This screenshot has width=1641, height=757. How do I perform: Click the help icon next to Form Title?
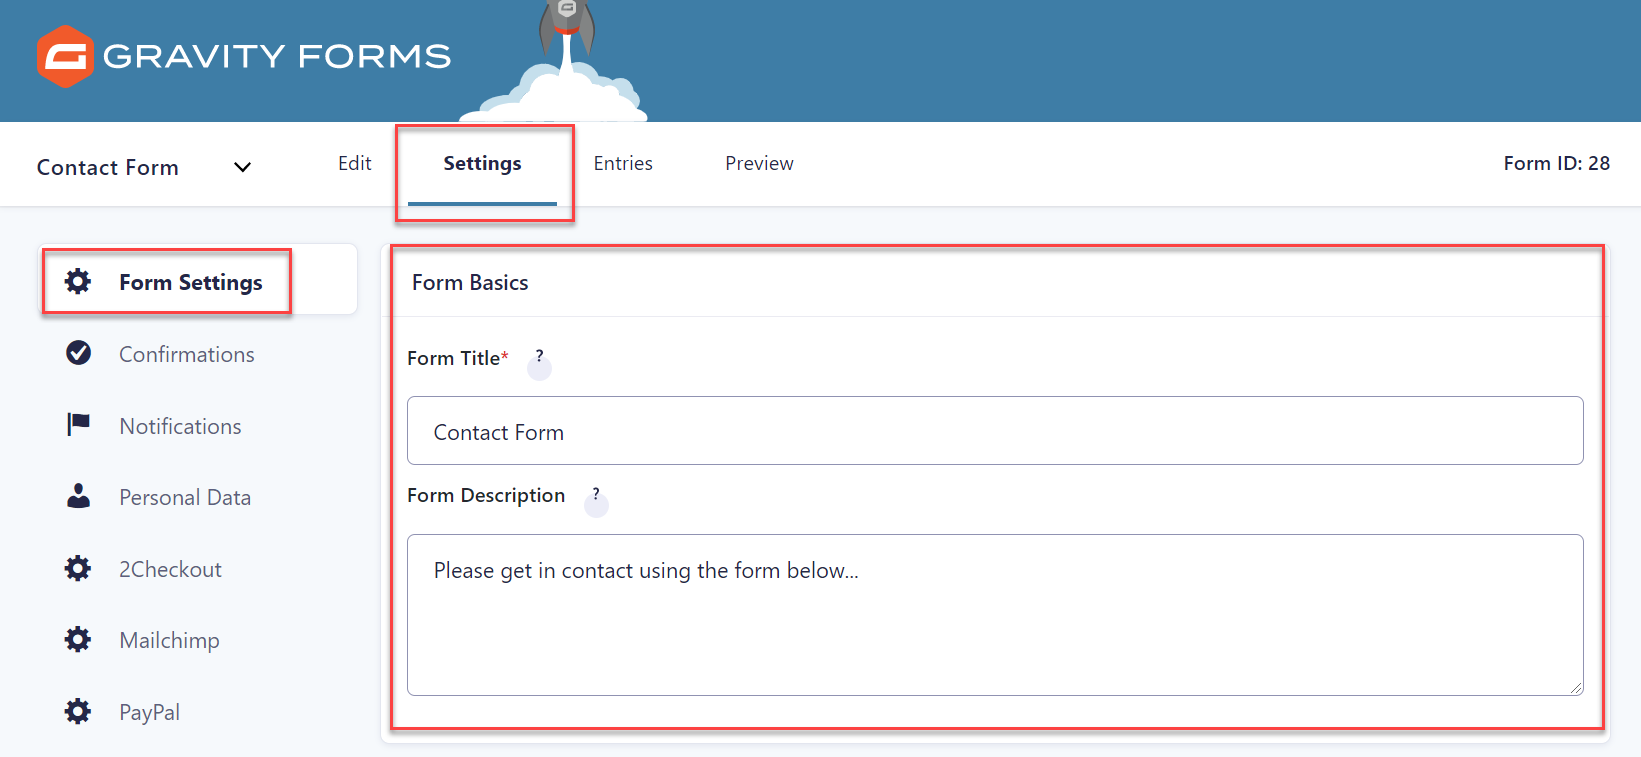pyautogui.click(x=539, y=363)
